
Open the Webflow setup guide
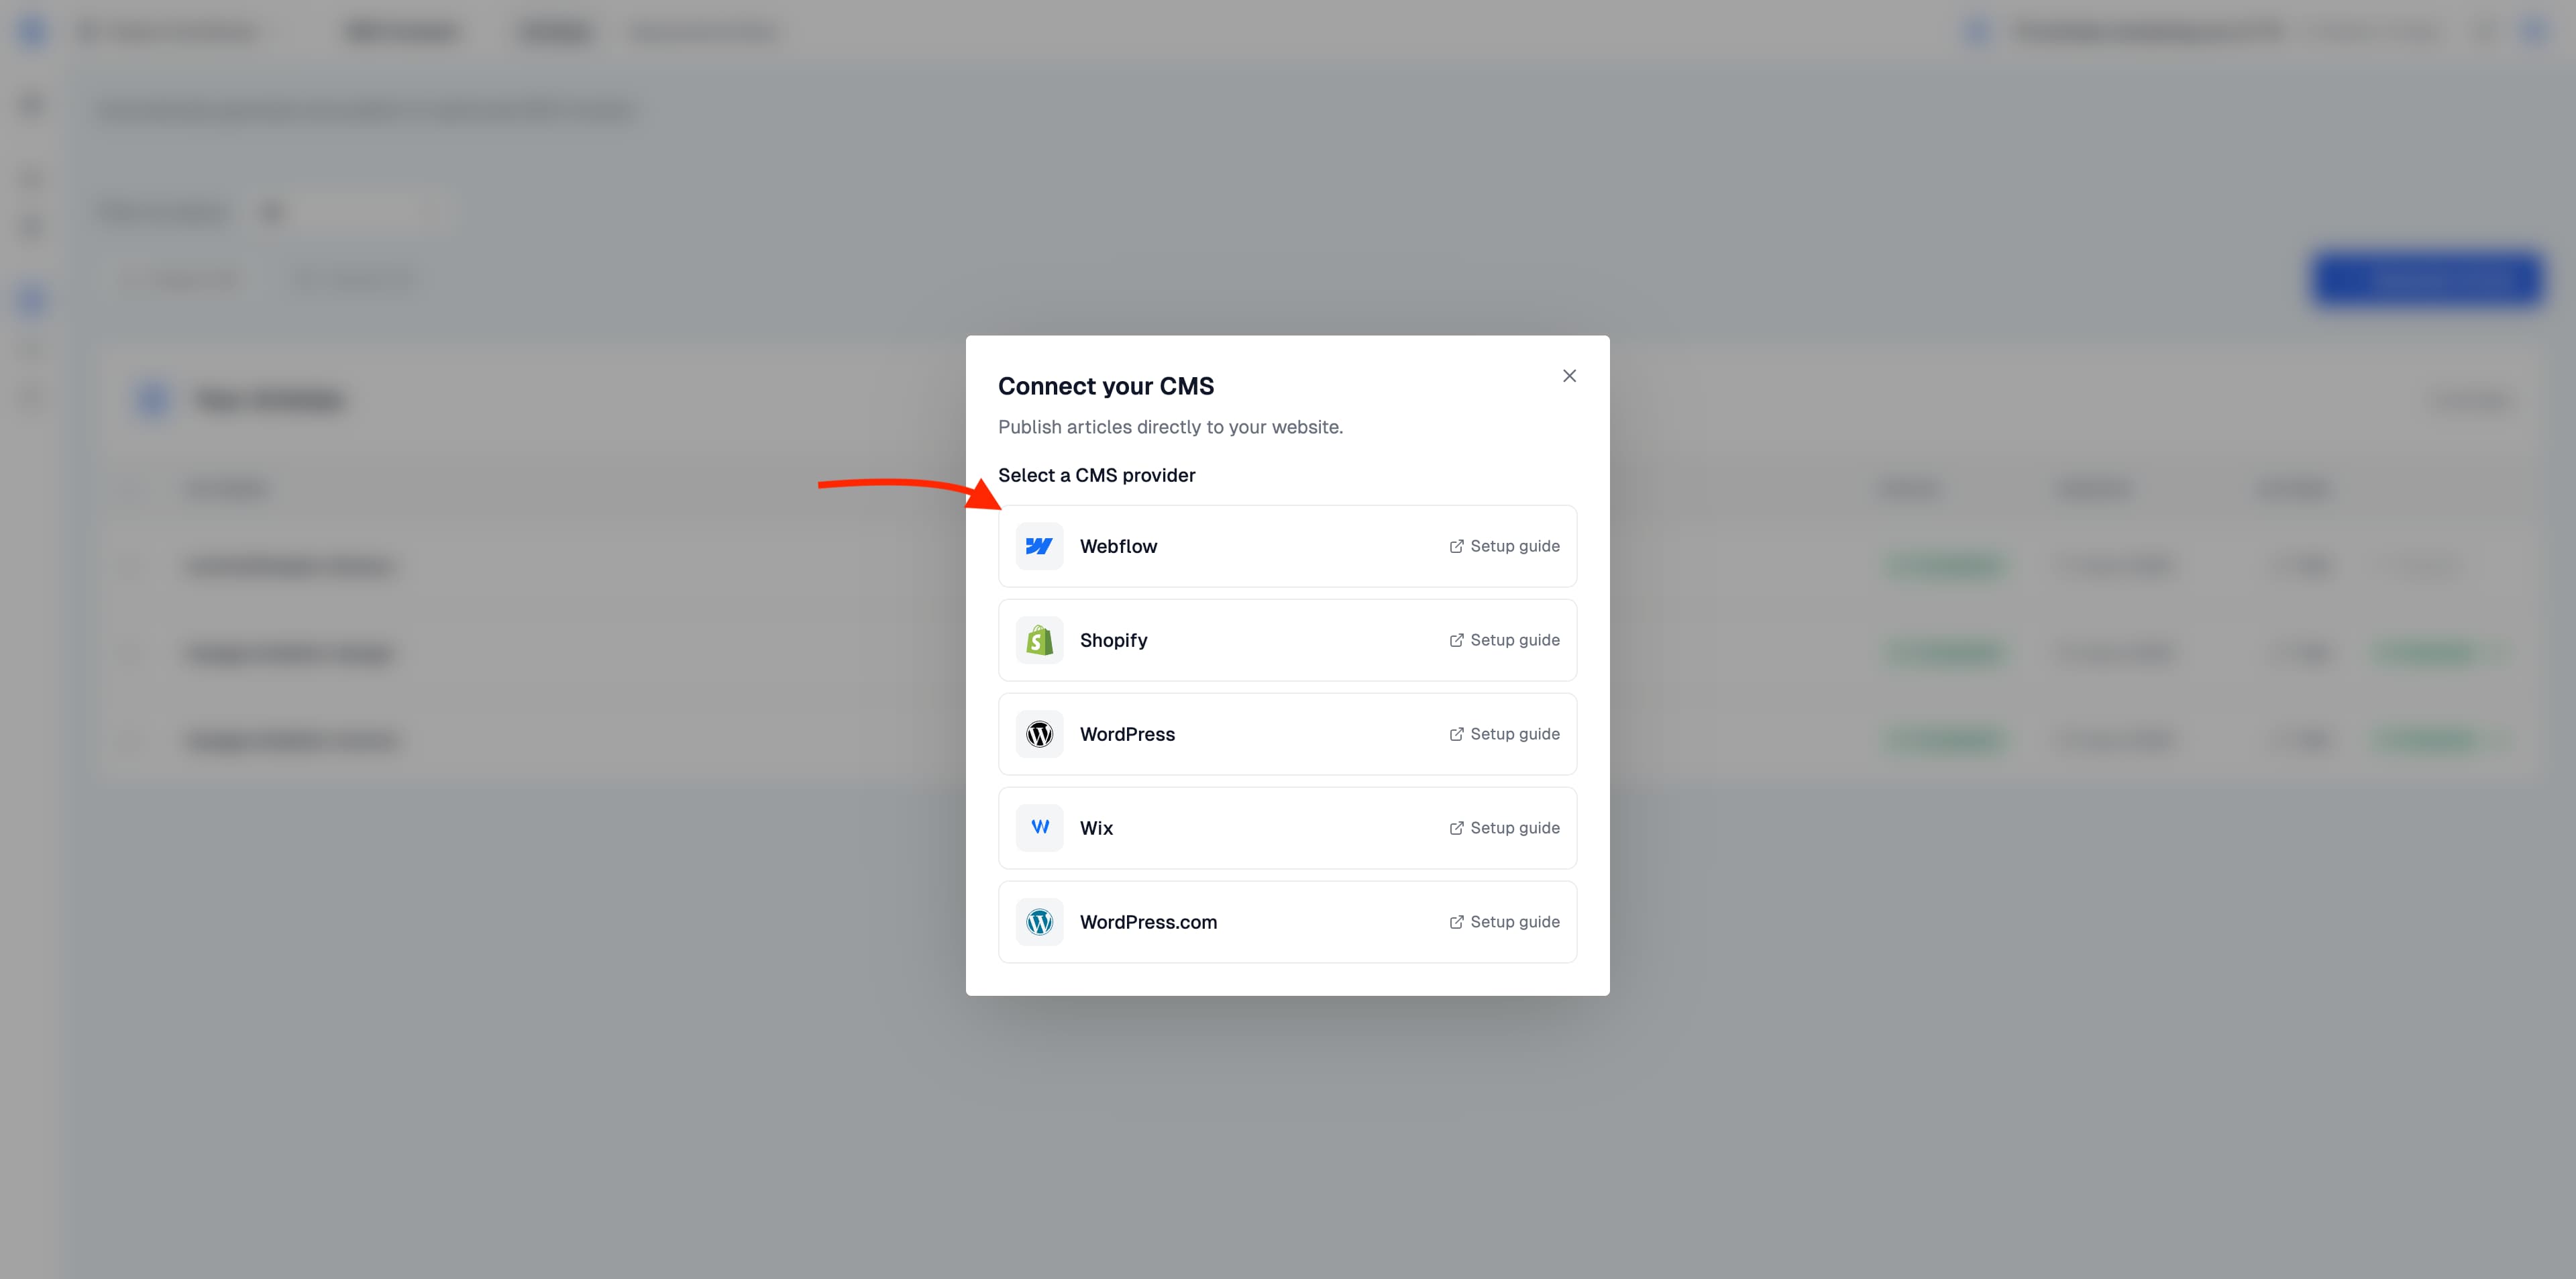1504,546
